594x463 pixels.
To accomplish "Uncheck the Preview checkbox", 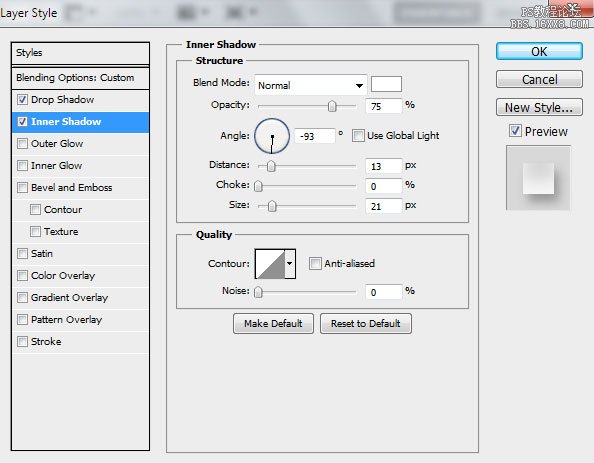I will (x=515, y=131).
